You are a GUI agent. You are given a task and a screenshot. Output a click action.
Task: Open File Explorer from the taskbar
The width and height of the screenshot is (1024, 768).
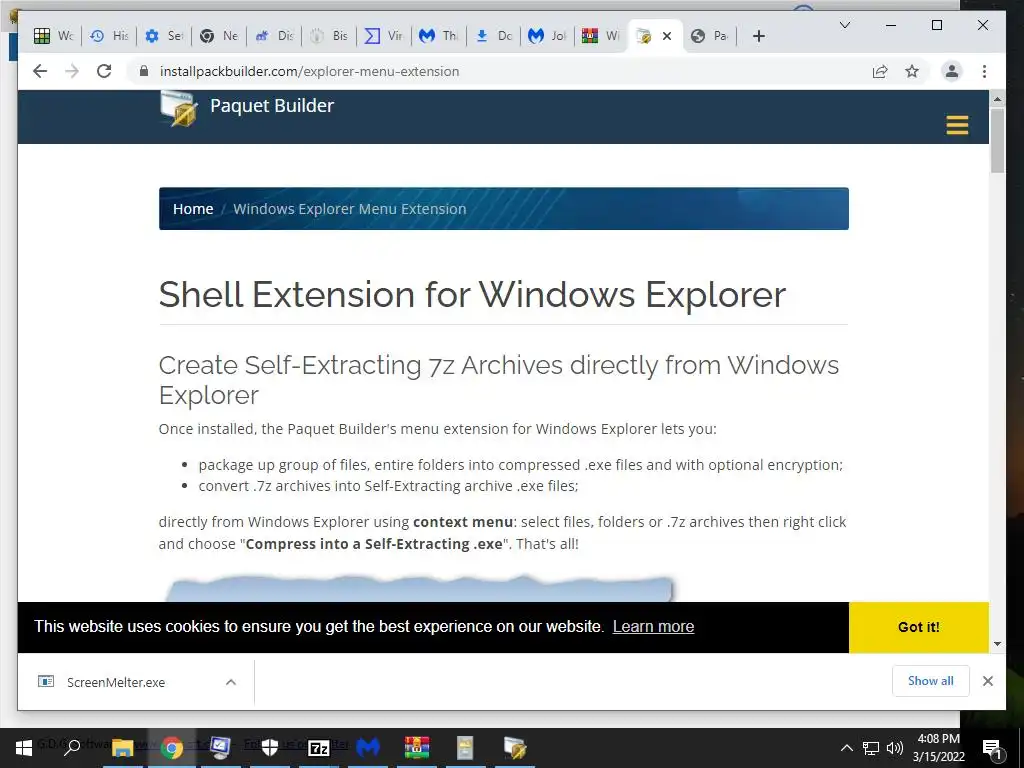coord(122,748)
